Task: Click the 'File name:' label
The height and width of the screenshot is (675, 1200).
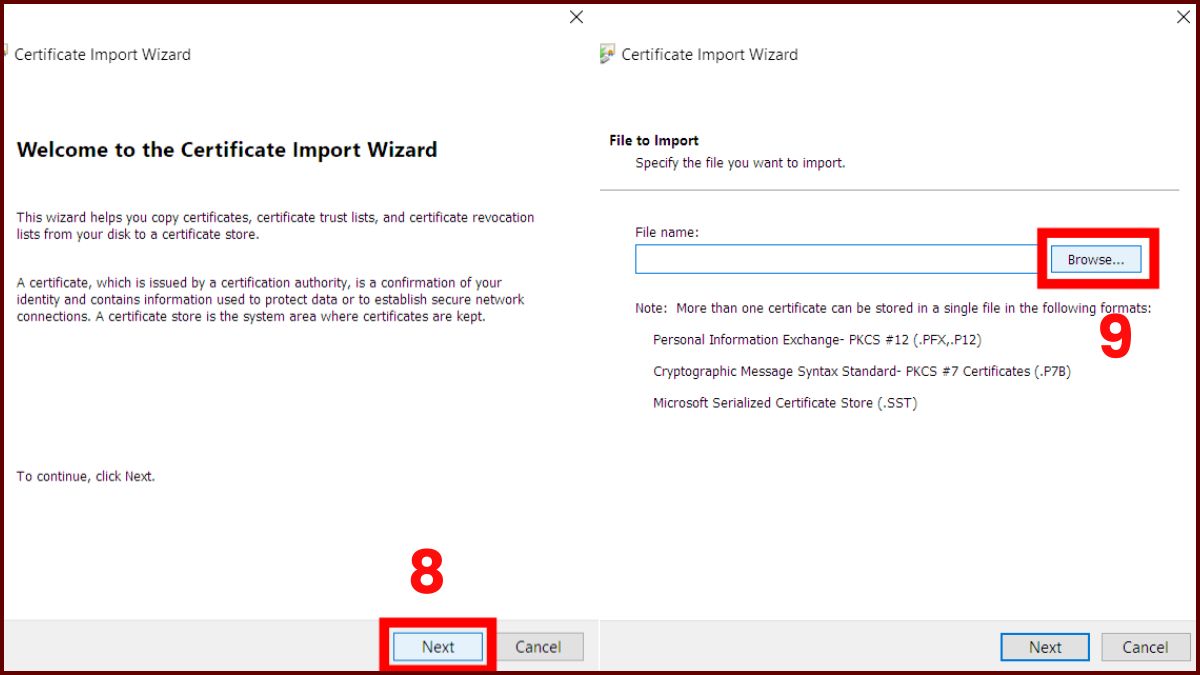Action: click(667, 232)
